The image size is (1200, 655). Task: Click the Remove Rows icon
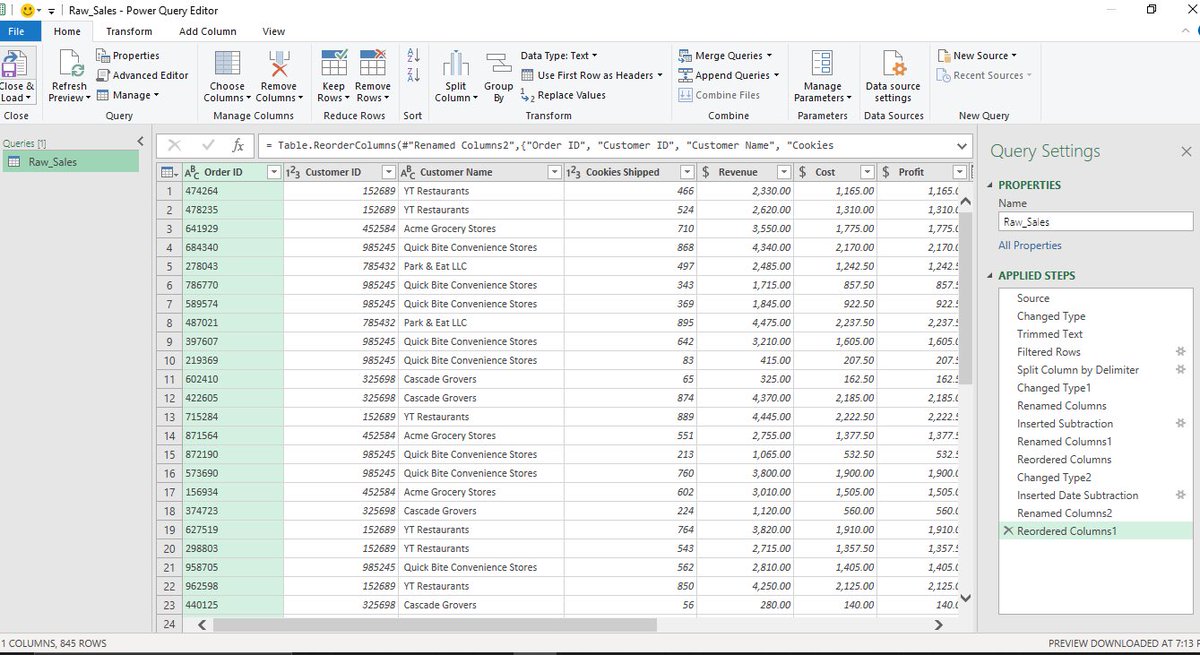pyautogui.click(x=373, y=64)
